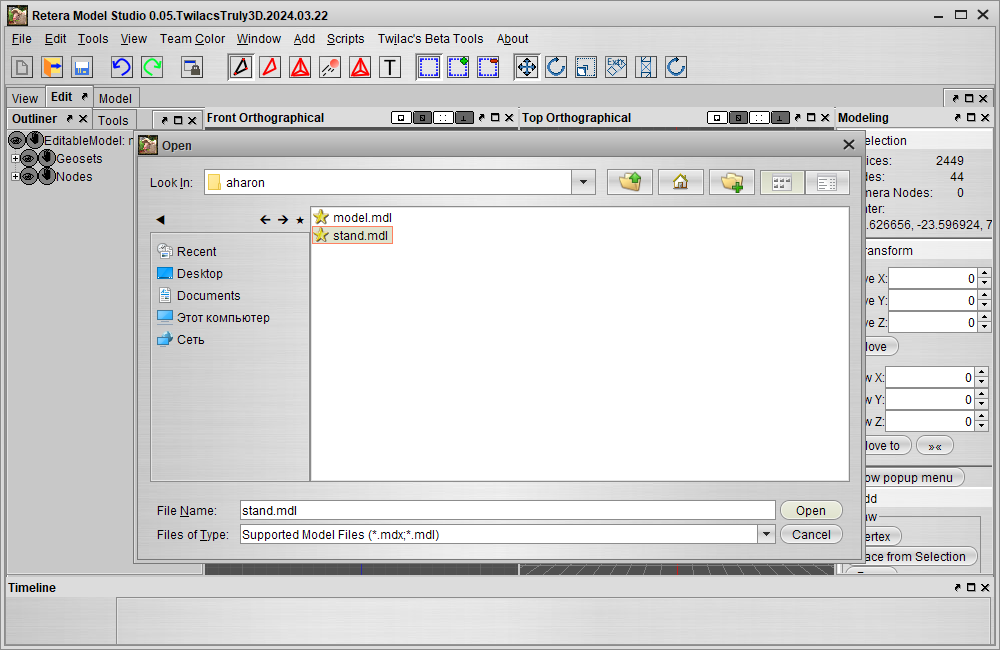
Task: Select the animate mode red ball icon
Action: click(x=330, y=67)
